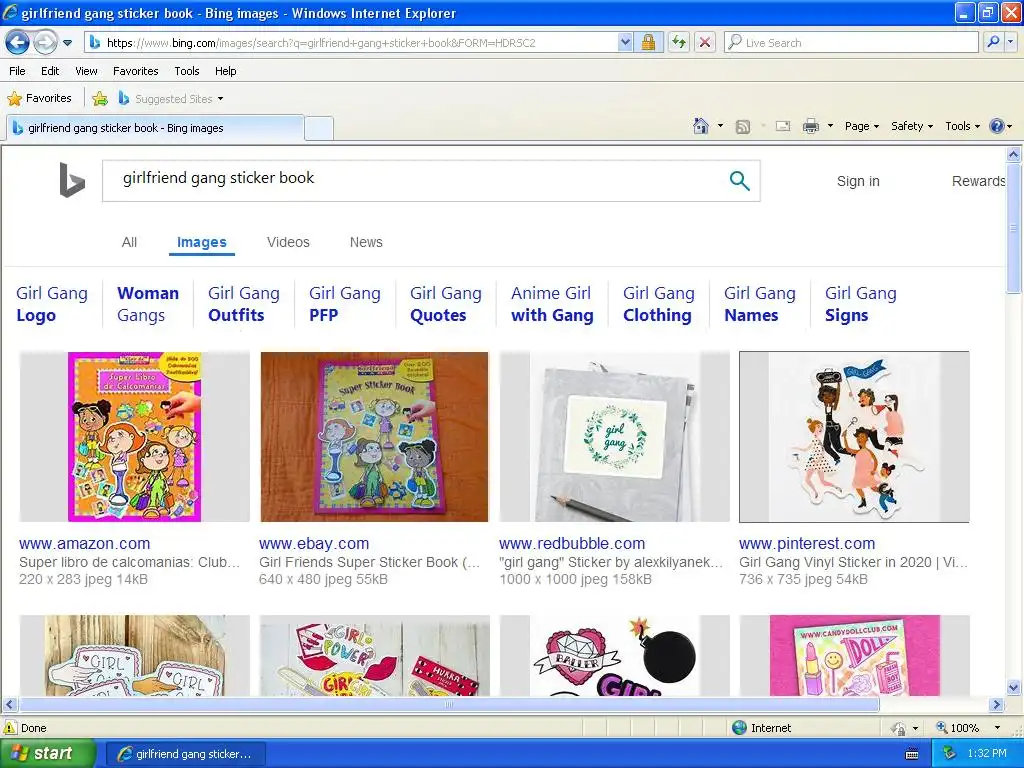
Task: Click the Live Search box
Action: point(852,43)
